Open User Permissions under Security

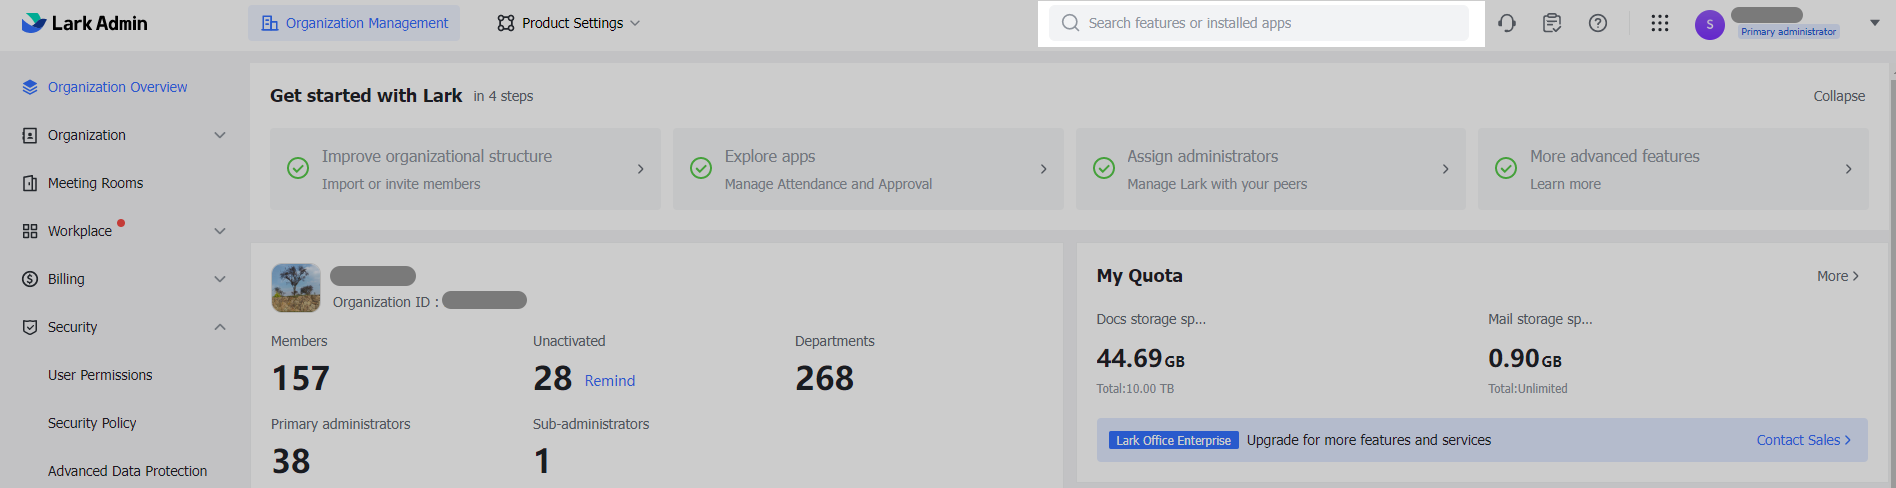pyautogui.click(x=100, y=375)
